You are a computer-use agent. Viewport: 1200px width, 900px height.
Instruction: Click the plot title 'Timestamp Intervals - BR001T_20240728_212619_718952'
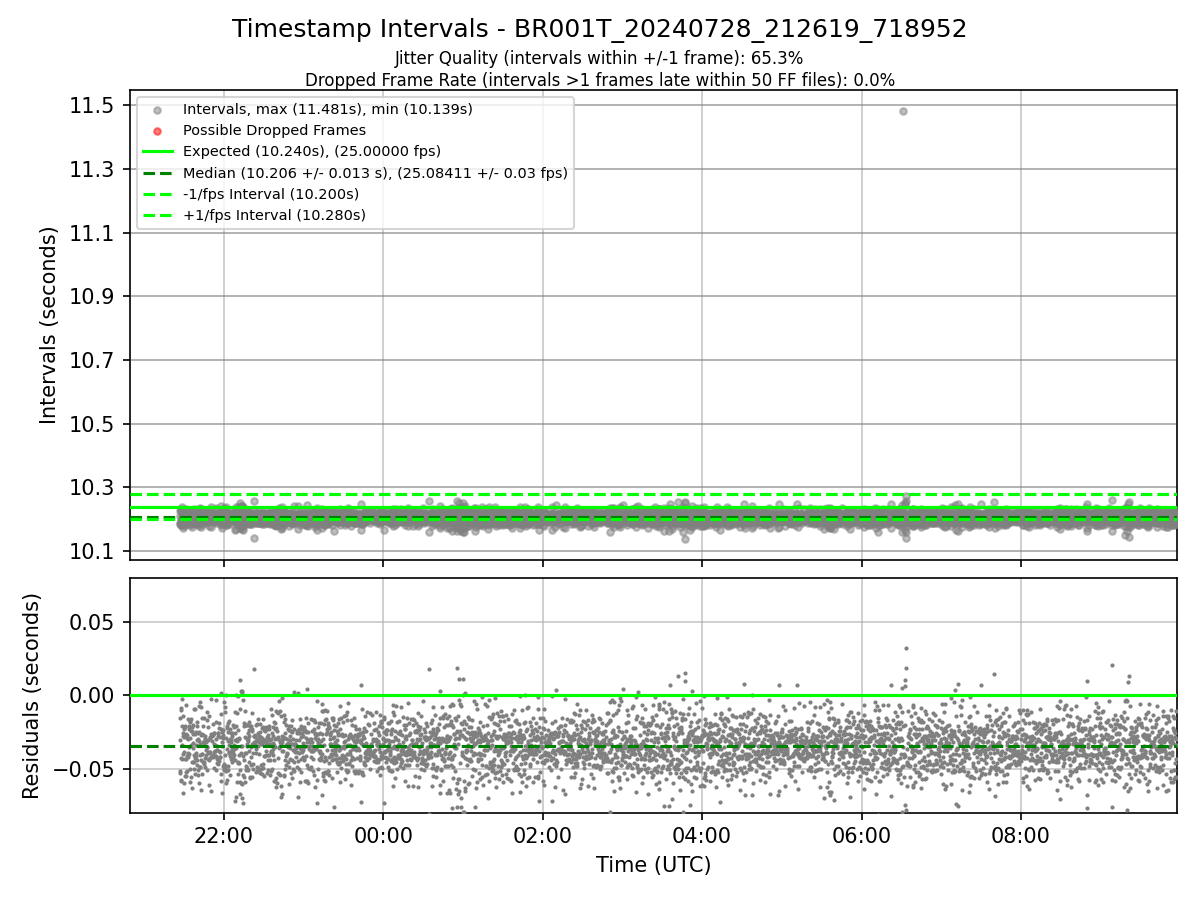tap(599, 29)
